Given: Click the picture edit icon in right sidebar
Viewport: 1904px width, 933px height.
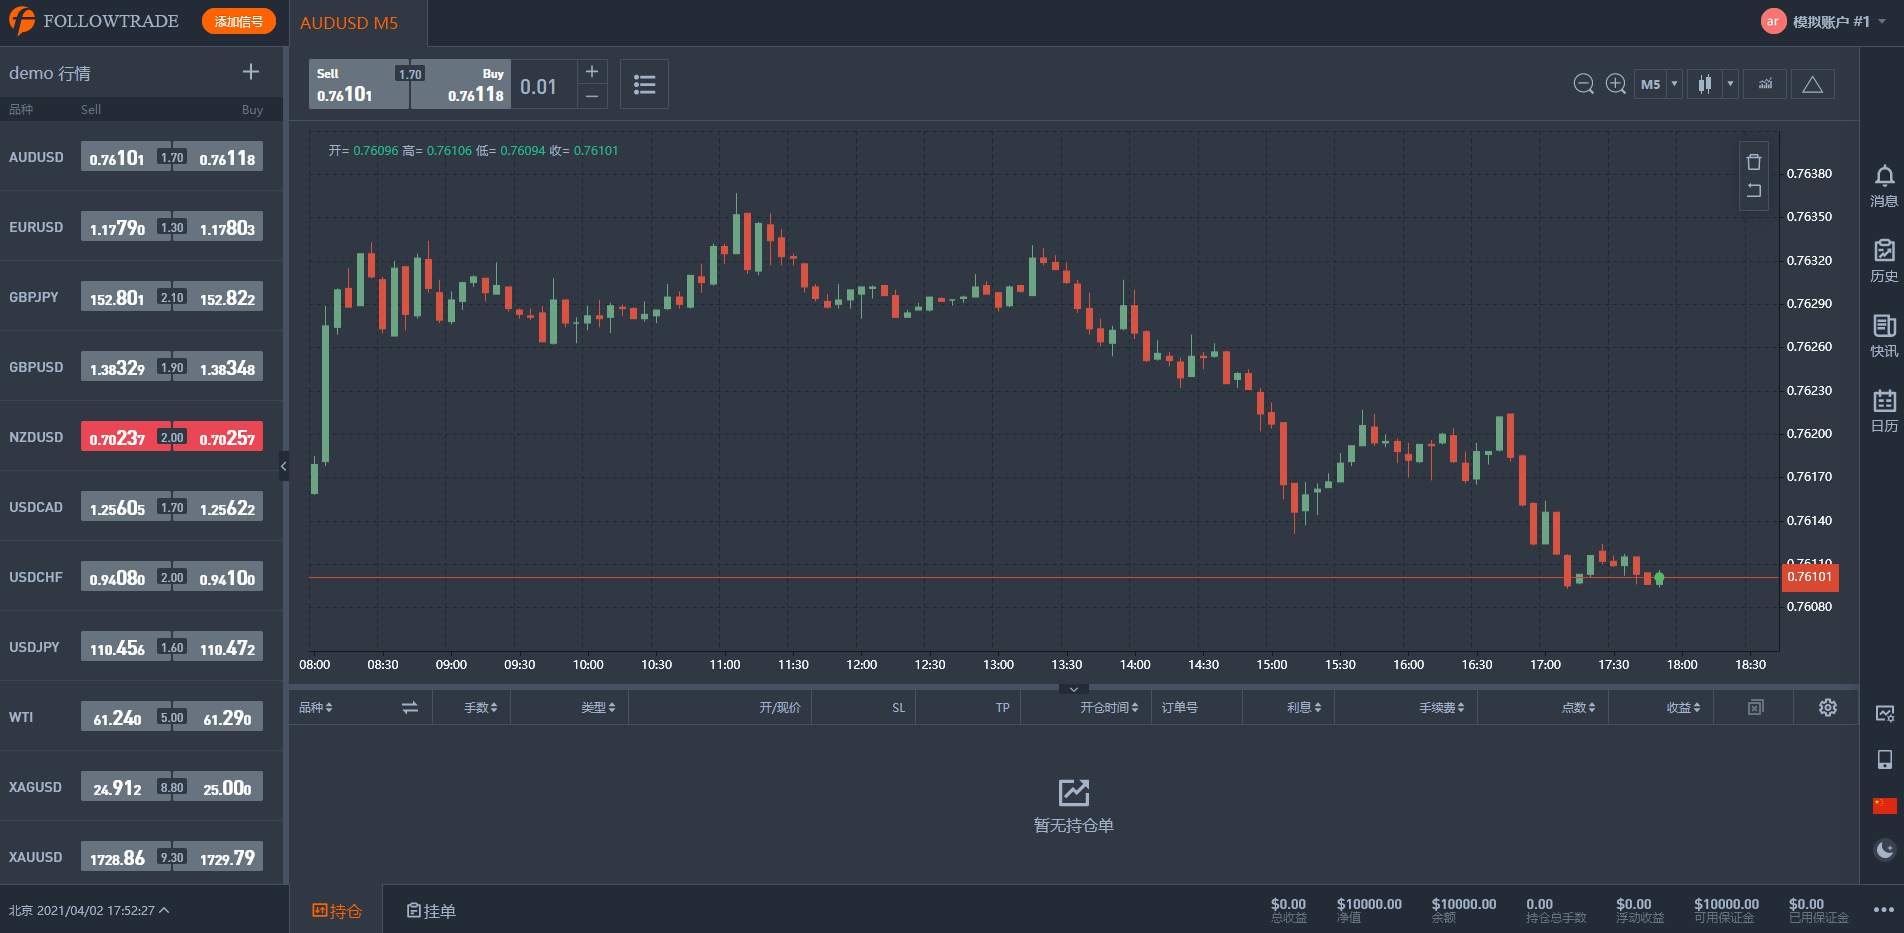Looking at the screenshot, I should point(1885,714).
